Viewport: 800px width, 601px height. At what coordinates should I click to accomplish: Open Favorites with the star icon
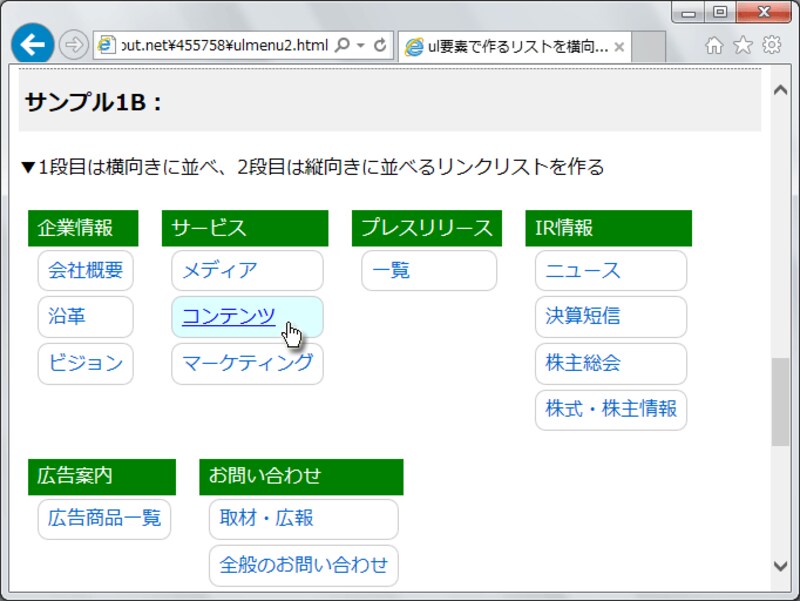point(741,45)
